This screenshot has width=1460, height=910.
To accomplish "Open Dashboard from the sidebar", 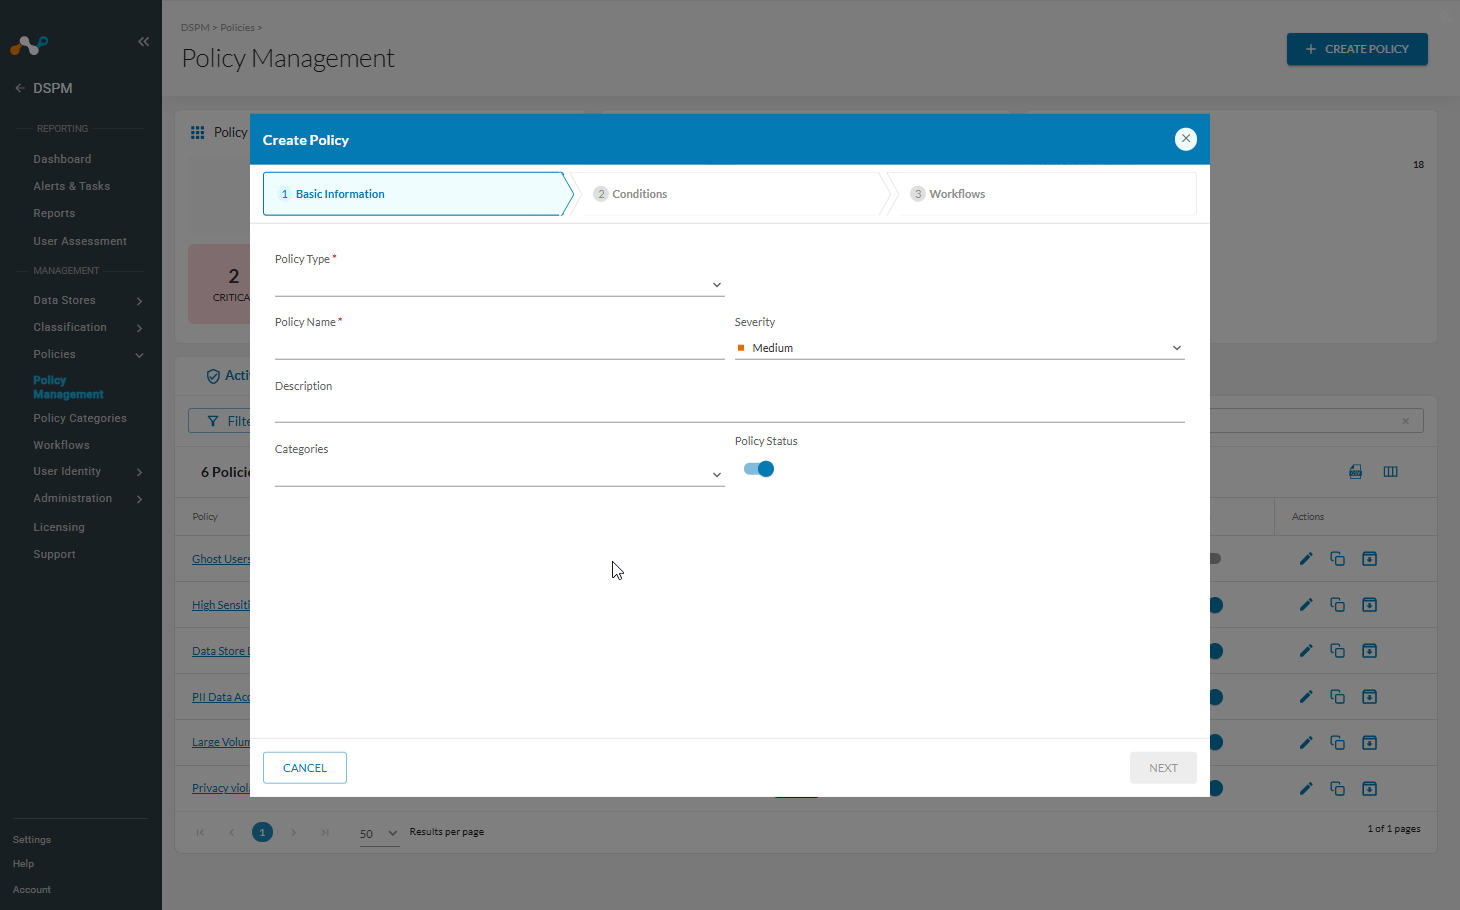I will (x=62, y=159).
